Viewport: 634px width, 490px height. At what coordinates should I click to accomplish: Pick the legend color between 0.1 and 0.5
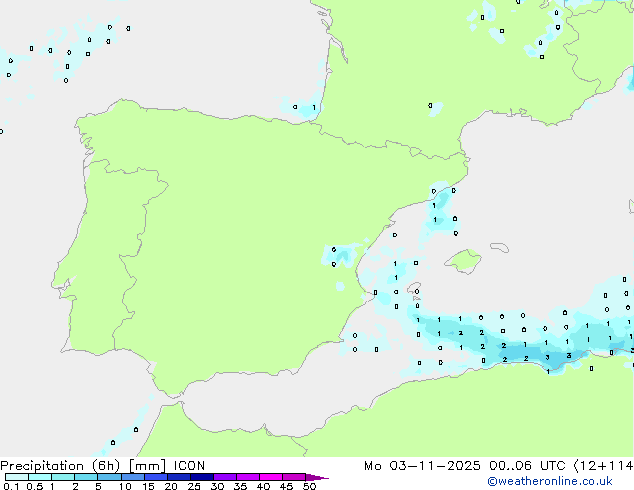tap(17, 477)
